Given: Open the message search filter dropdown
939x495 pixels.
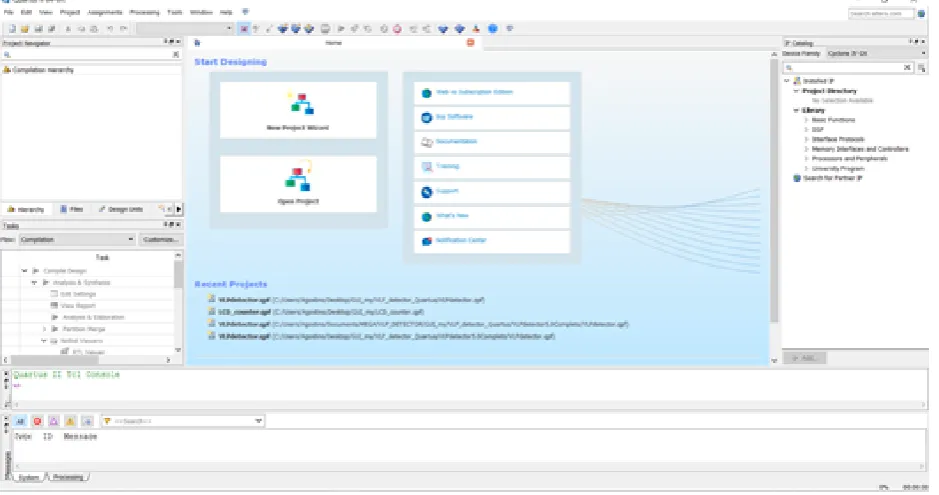Looking at the screenshot, I should (258, 421).
